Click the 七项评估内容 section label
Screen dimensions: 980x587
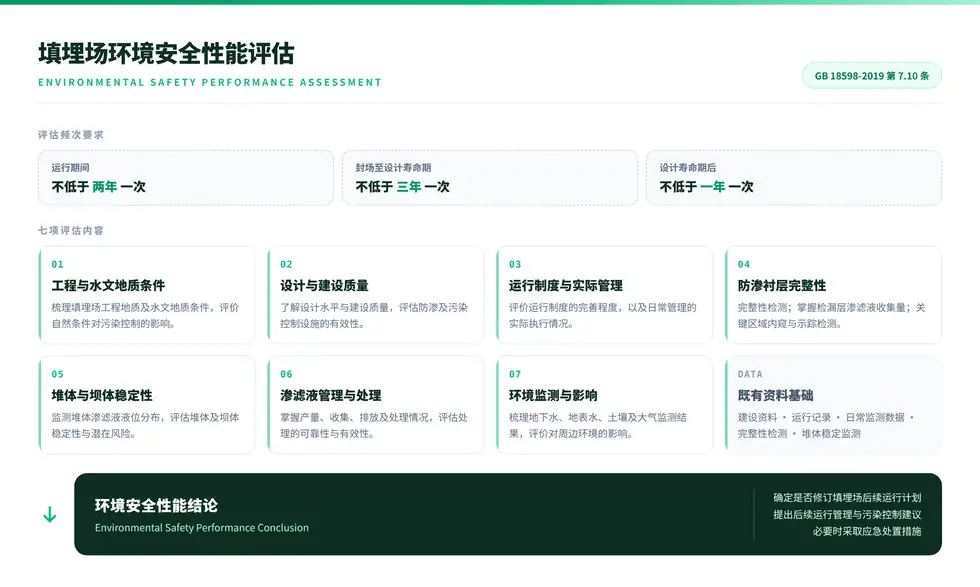[x=71, y=230]
